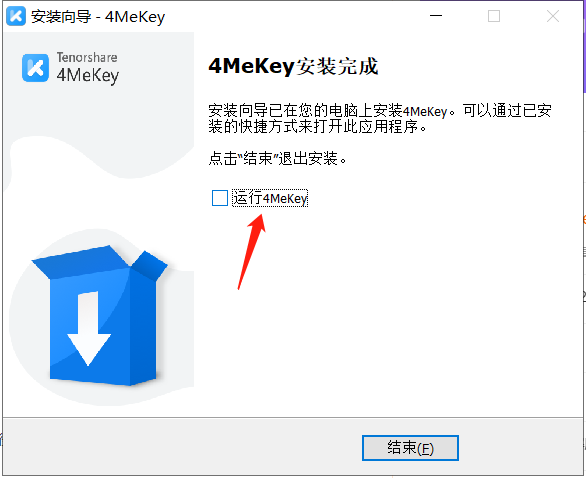Click the 结束(F) button to exit setup
This screenshot has height=478, width=586.
click(410, 447)
